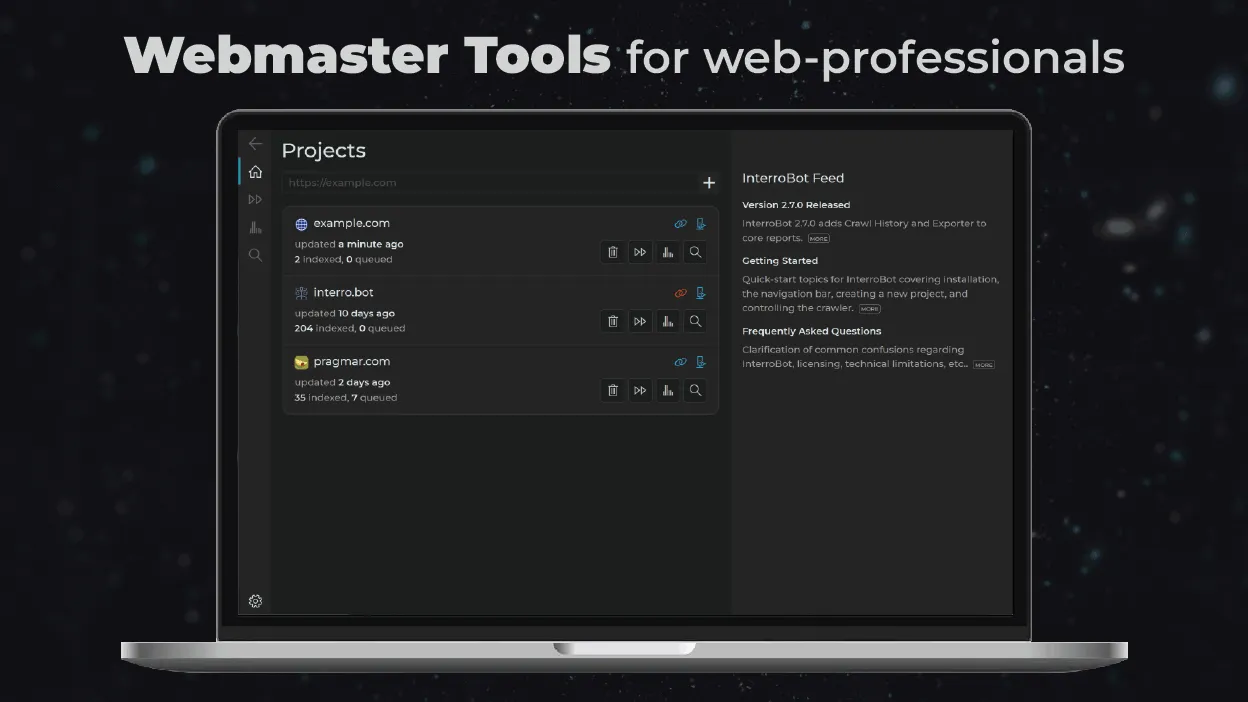This screenshot has height=702, width=1248.
Task: Click the 'Projects' heading
Action: (323, 150)
